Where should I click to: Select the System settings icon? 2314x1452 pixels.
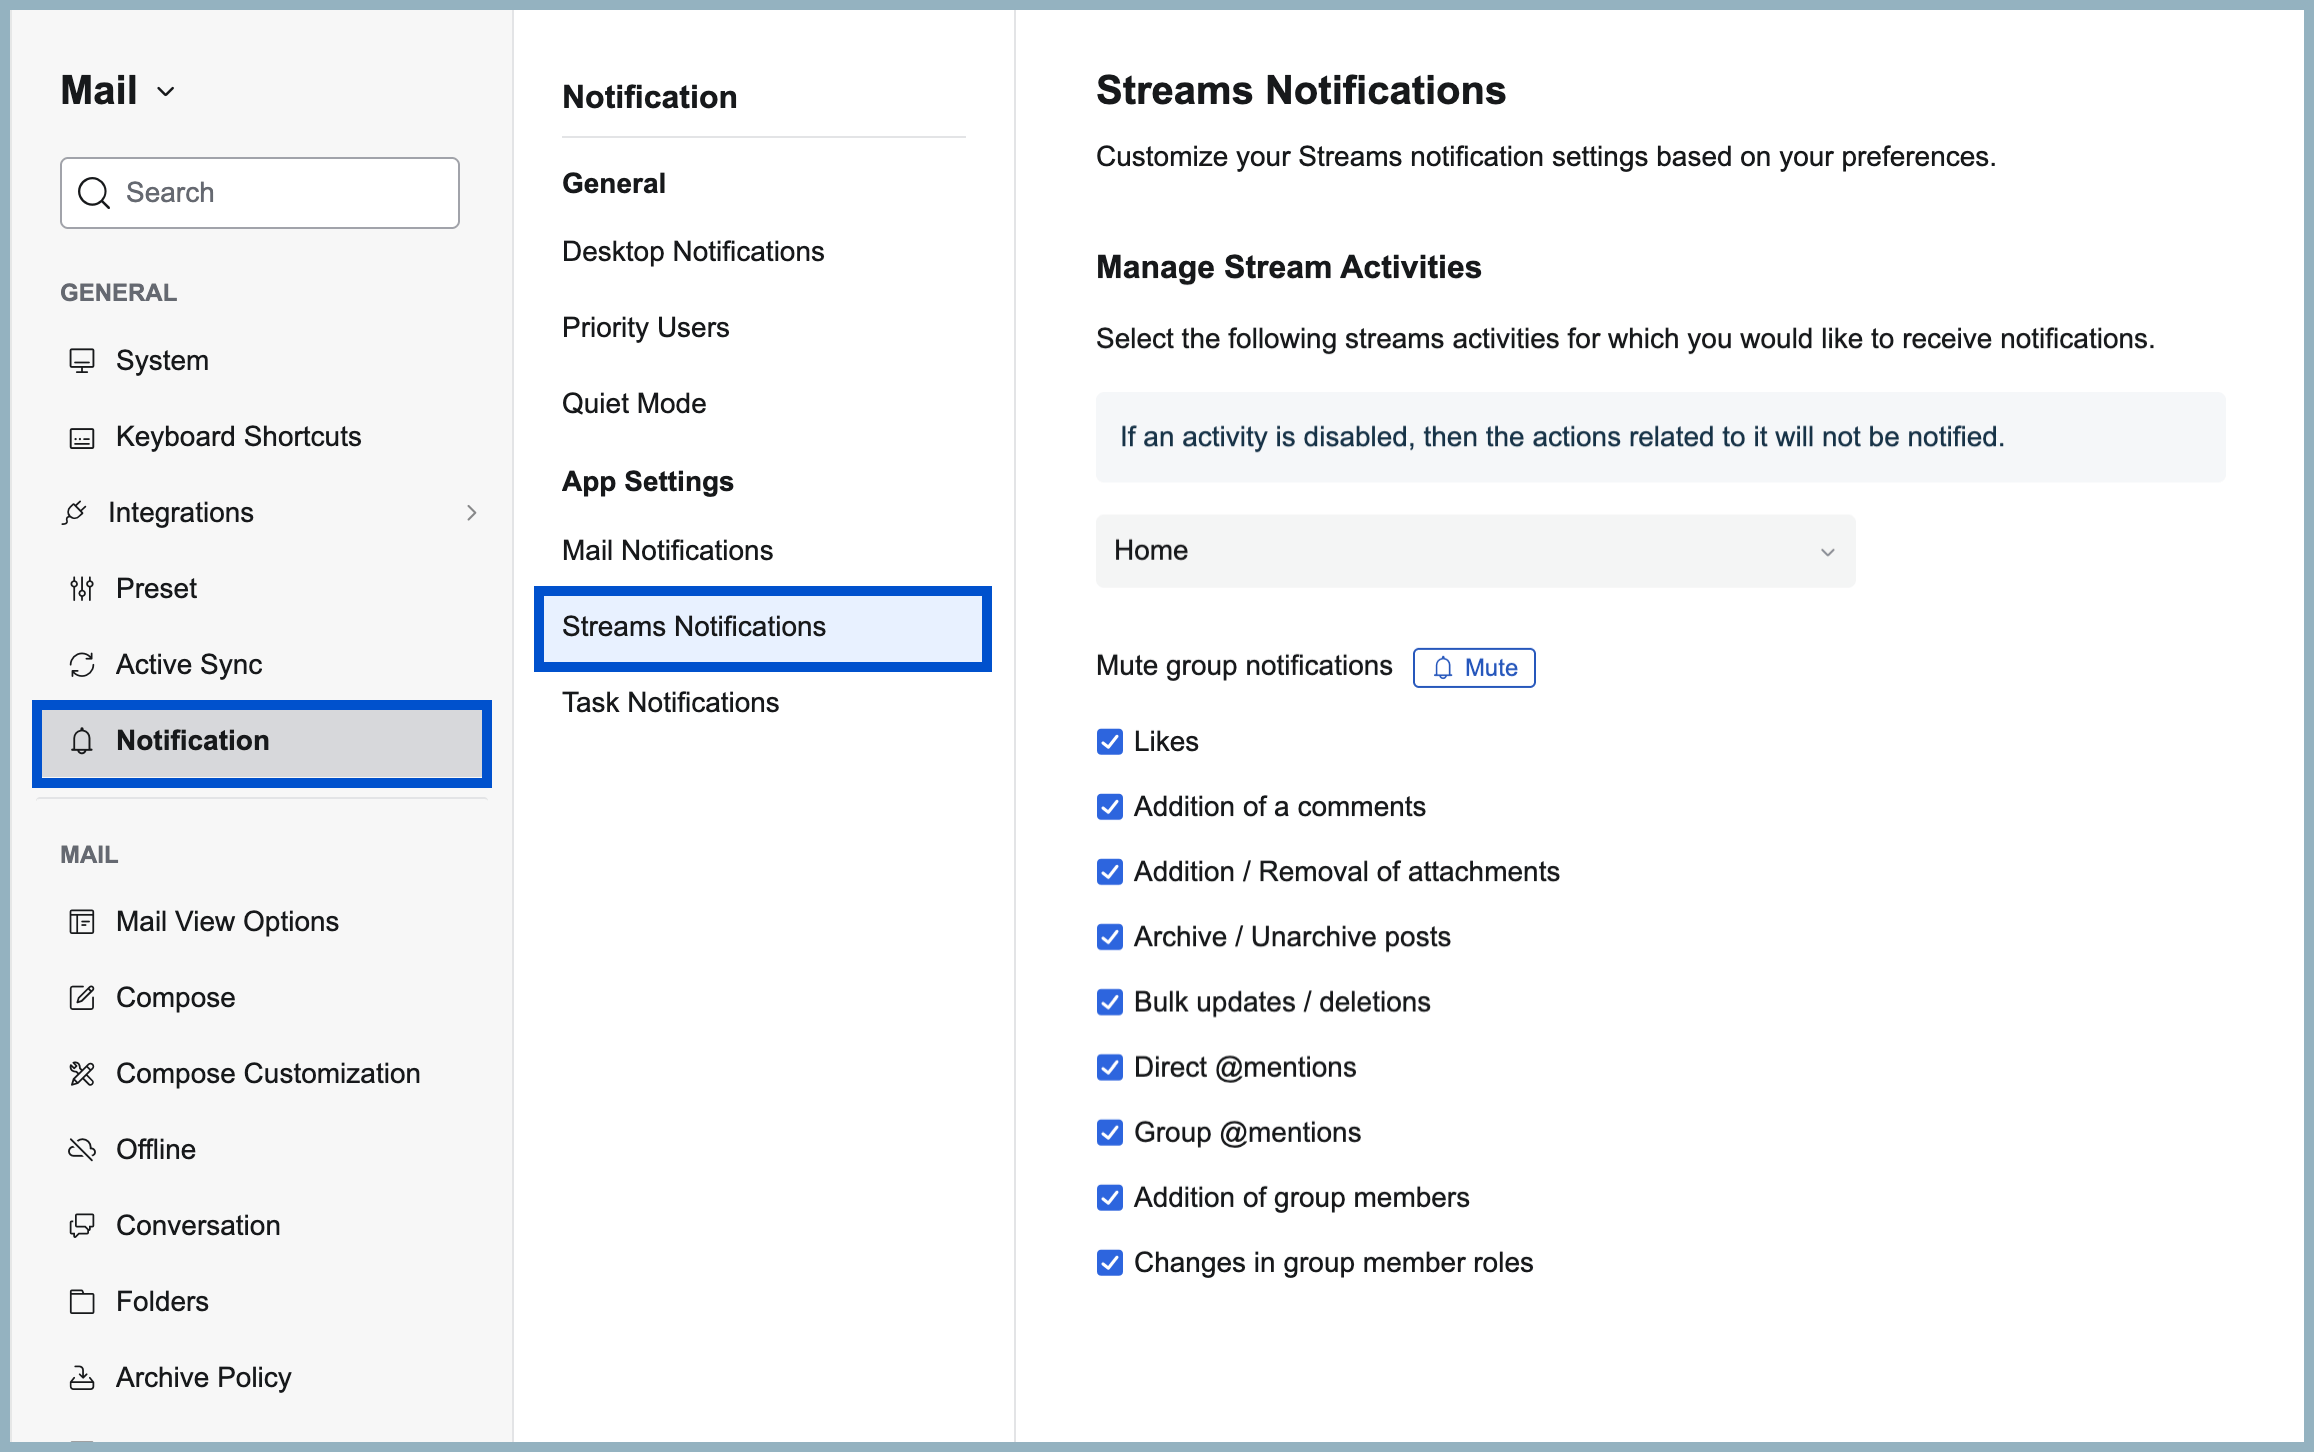[x=83, y=360]
